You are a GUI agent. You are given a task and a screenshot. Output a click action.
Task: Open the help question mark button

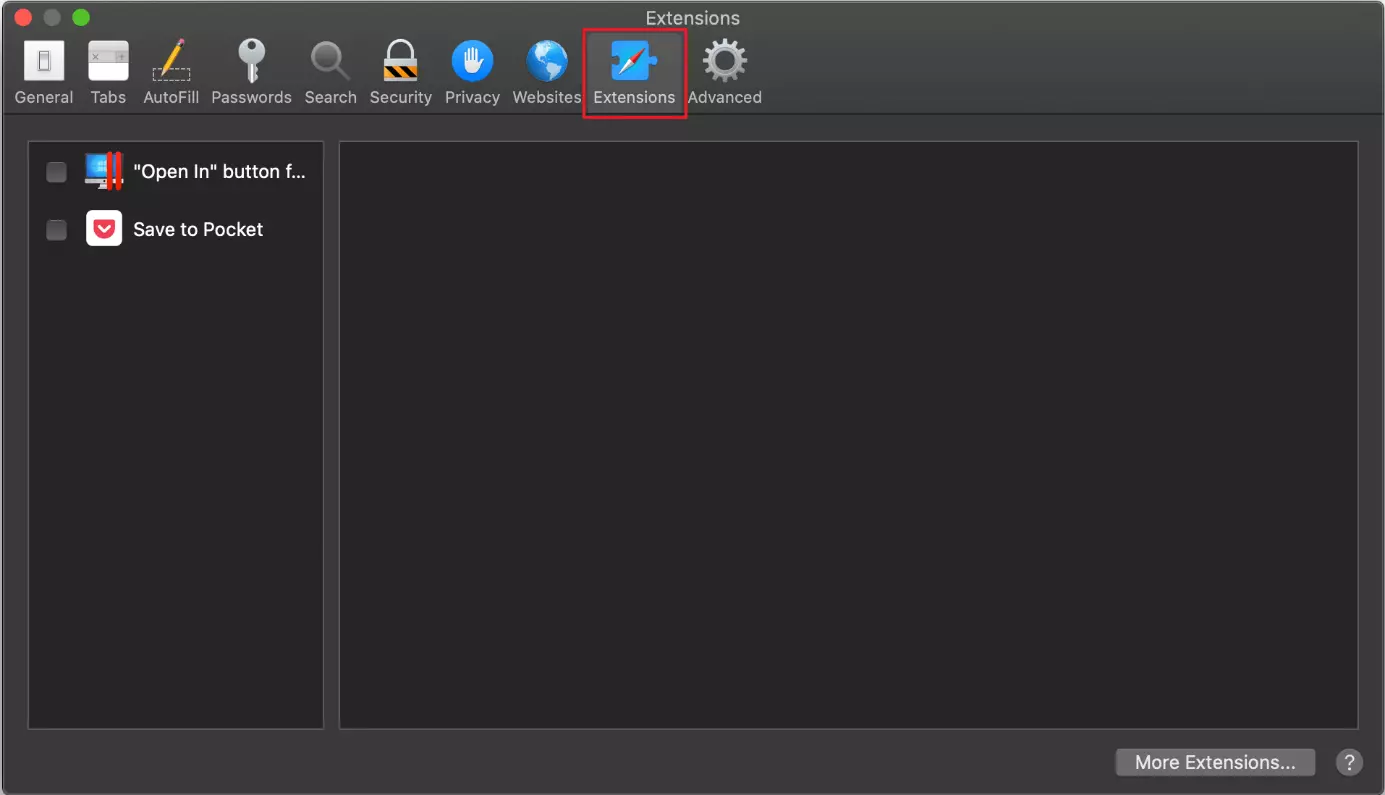(x=1349, y=762)
